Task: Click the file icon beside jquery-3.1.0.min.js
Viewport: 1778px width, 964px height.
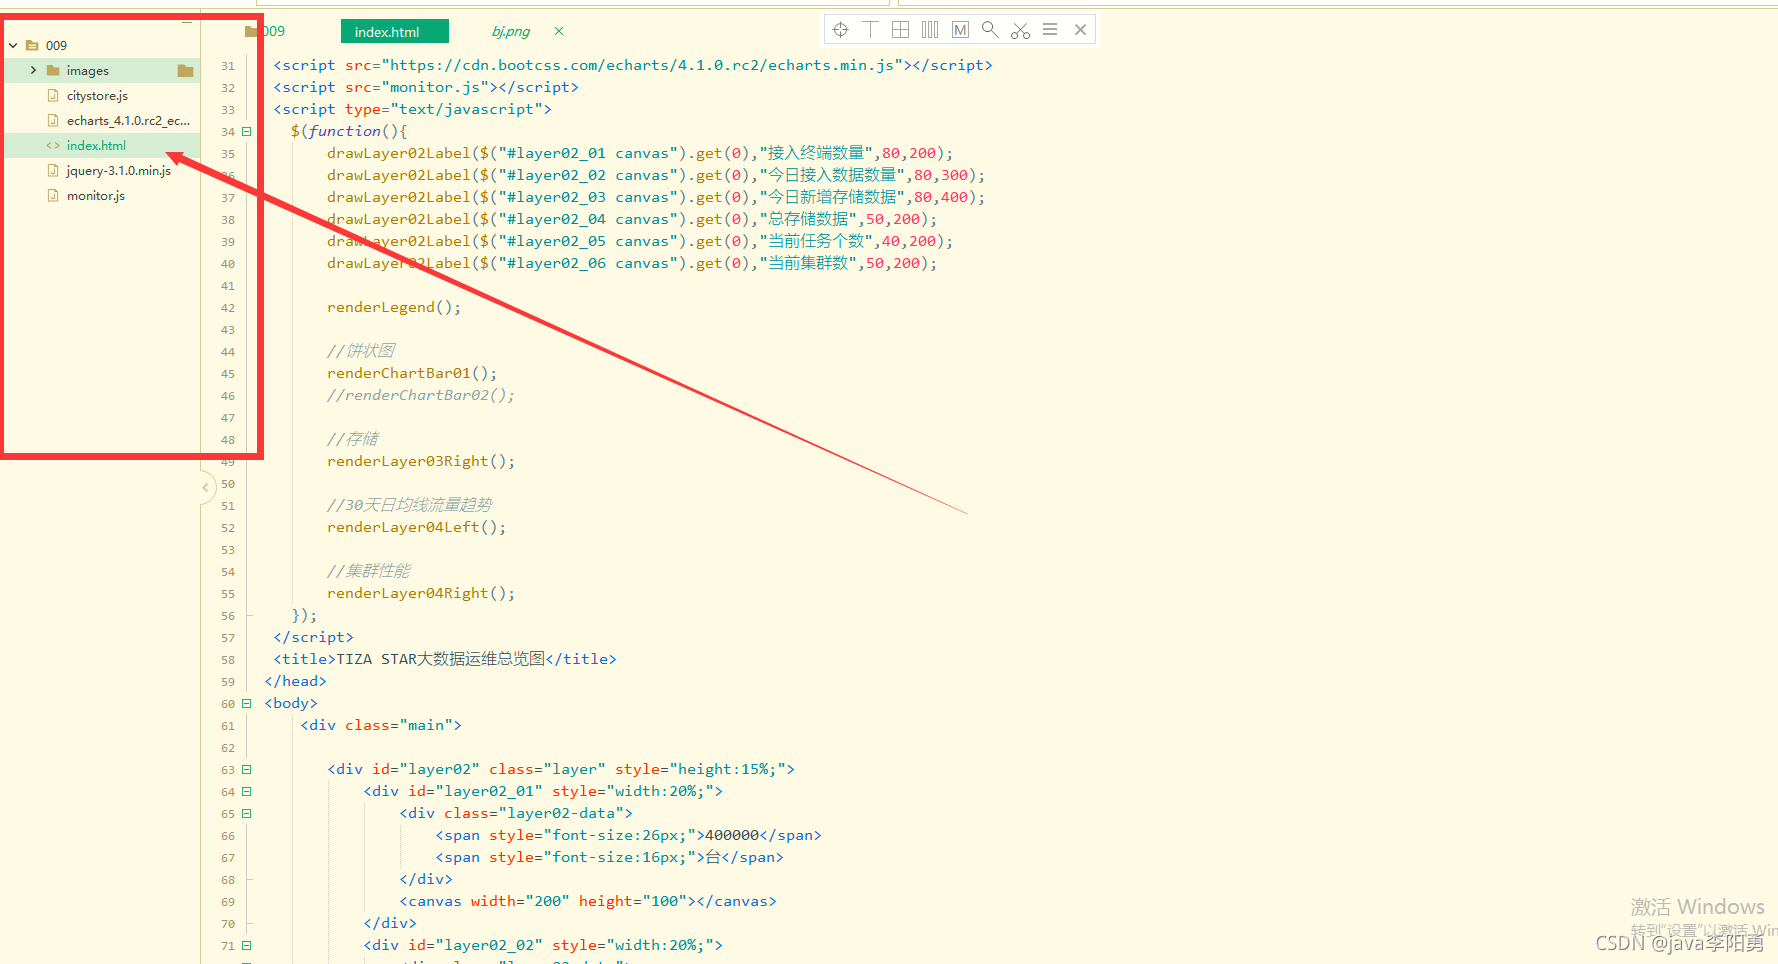Action: pyautogui.click(x=53, y=171)
